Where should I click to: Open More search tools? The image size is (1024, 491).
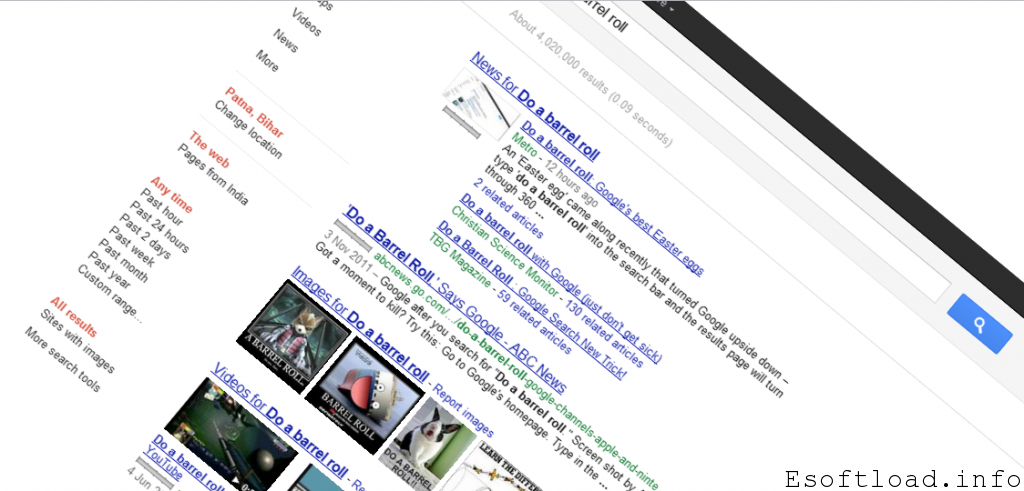pyautogui.click(x=63, y=360)
